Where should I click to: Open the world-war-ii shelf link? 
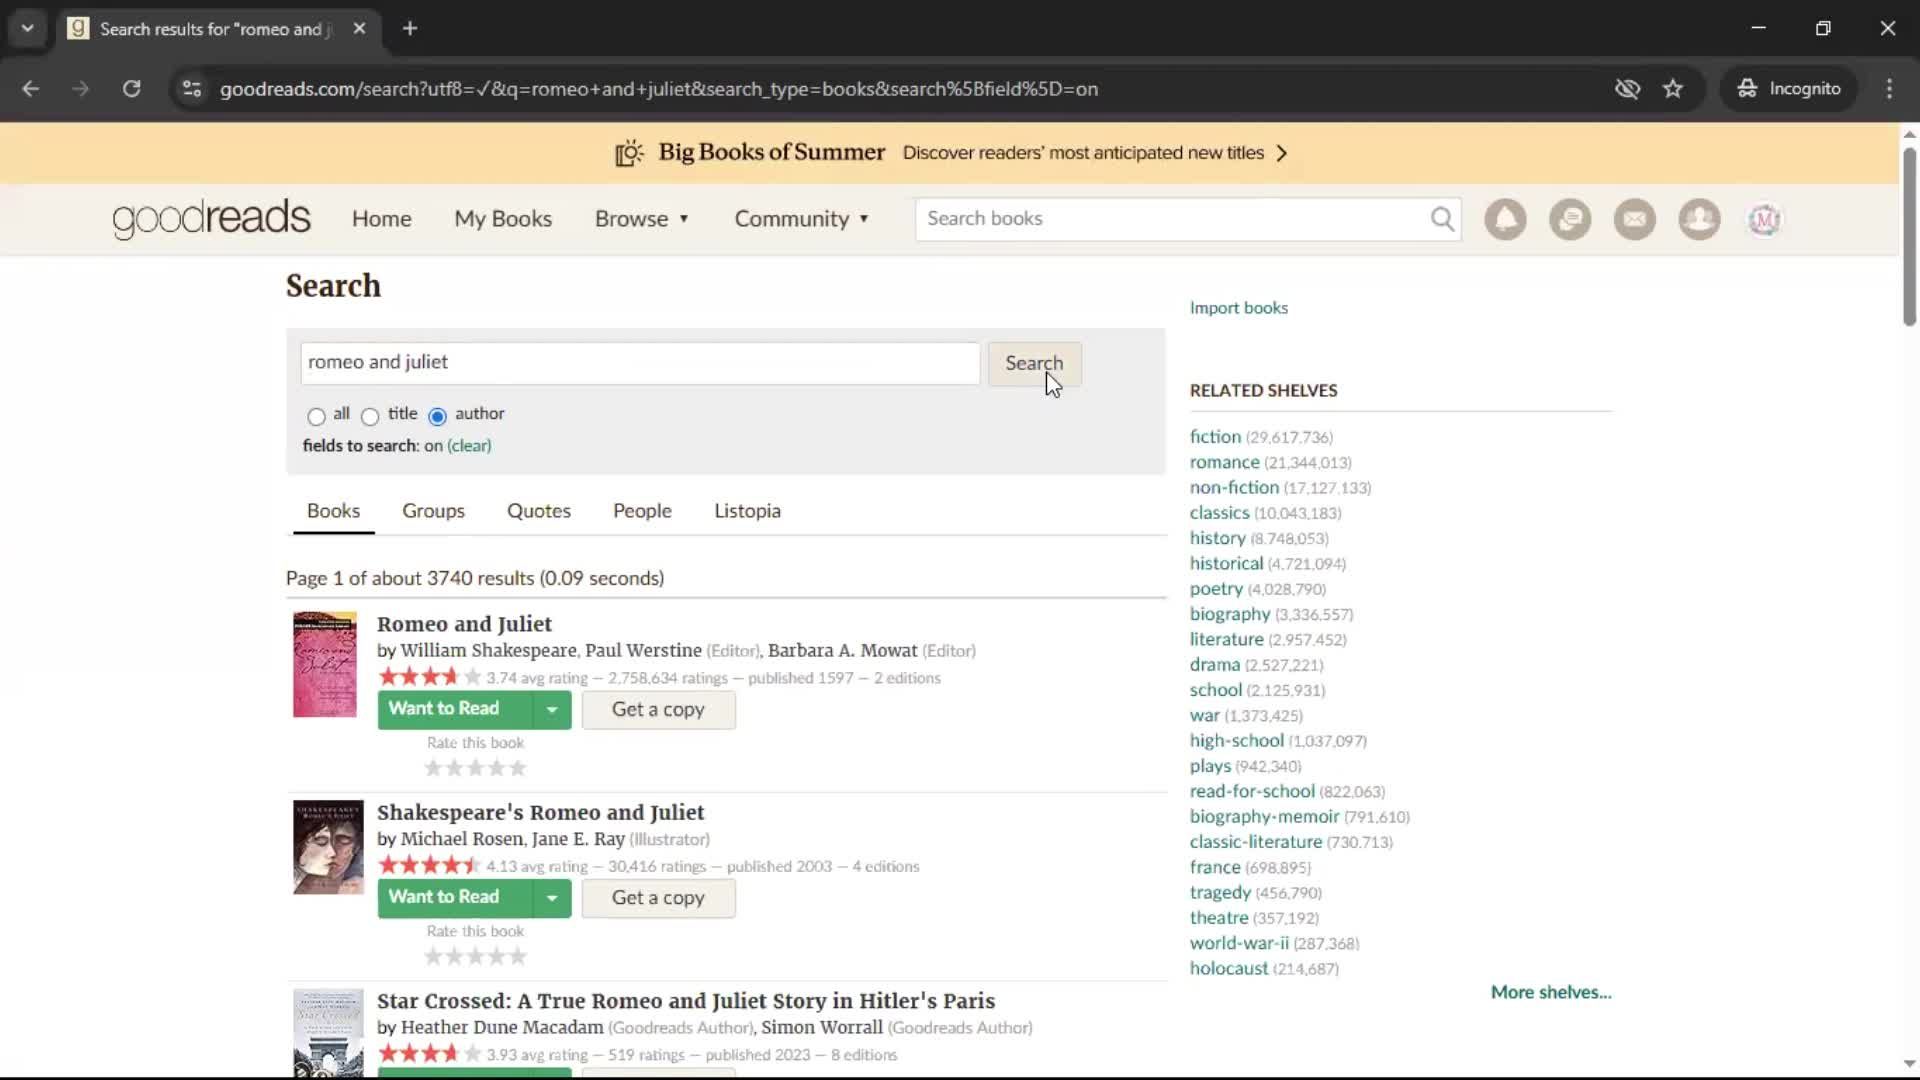click(1239, 943)
